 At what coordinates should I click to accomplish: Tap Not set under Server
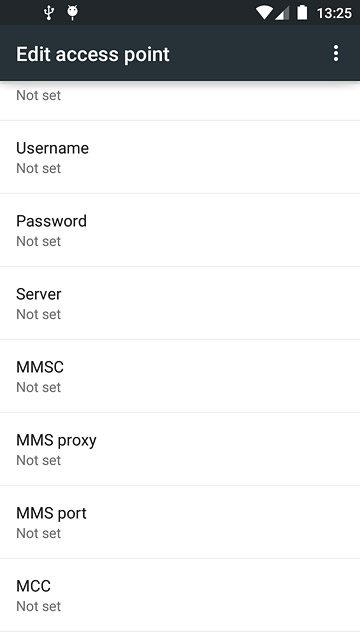(x=38, y=314)
